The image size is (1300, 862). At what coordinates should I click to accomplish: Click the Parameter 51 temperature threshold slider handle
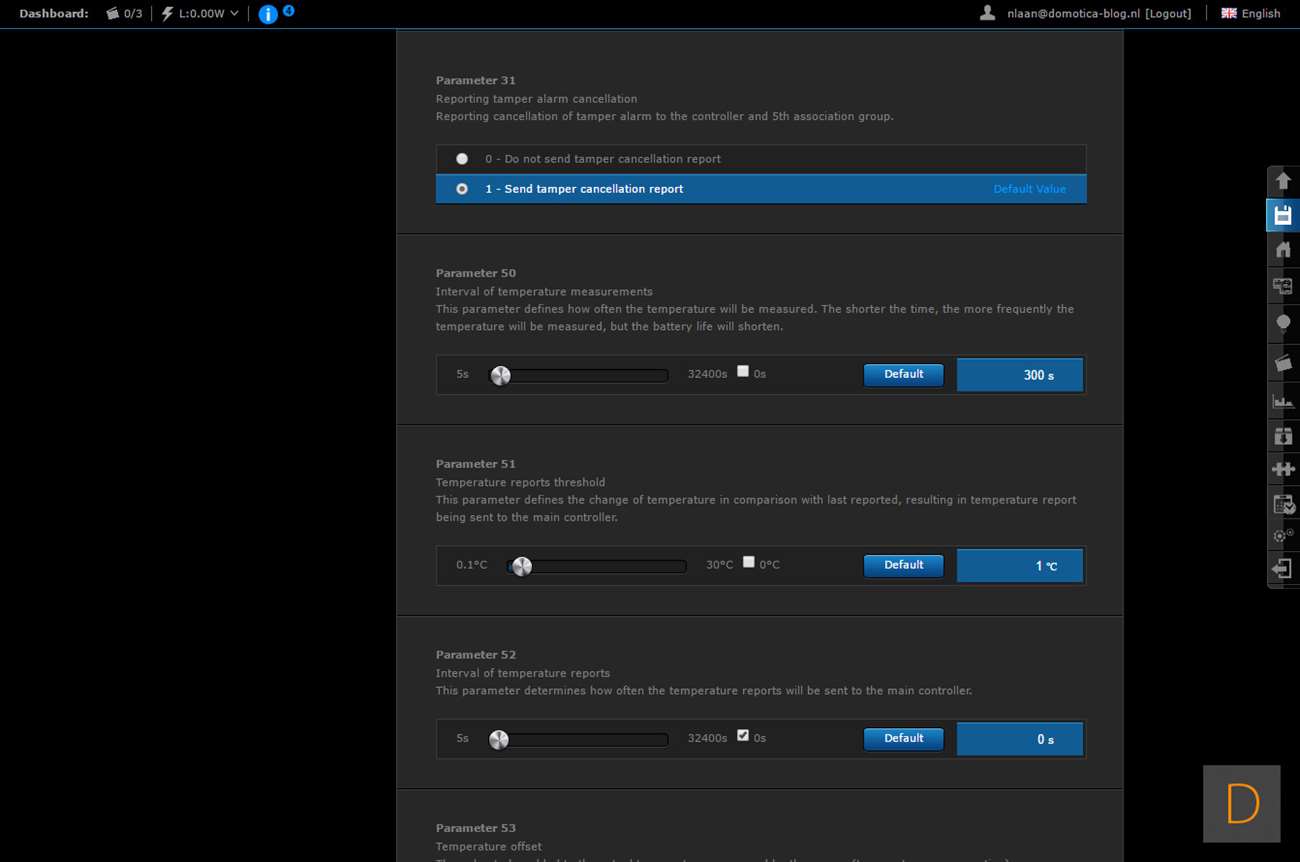pyautogui.click(x=522, y=566)
